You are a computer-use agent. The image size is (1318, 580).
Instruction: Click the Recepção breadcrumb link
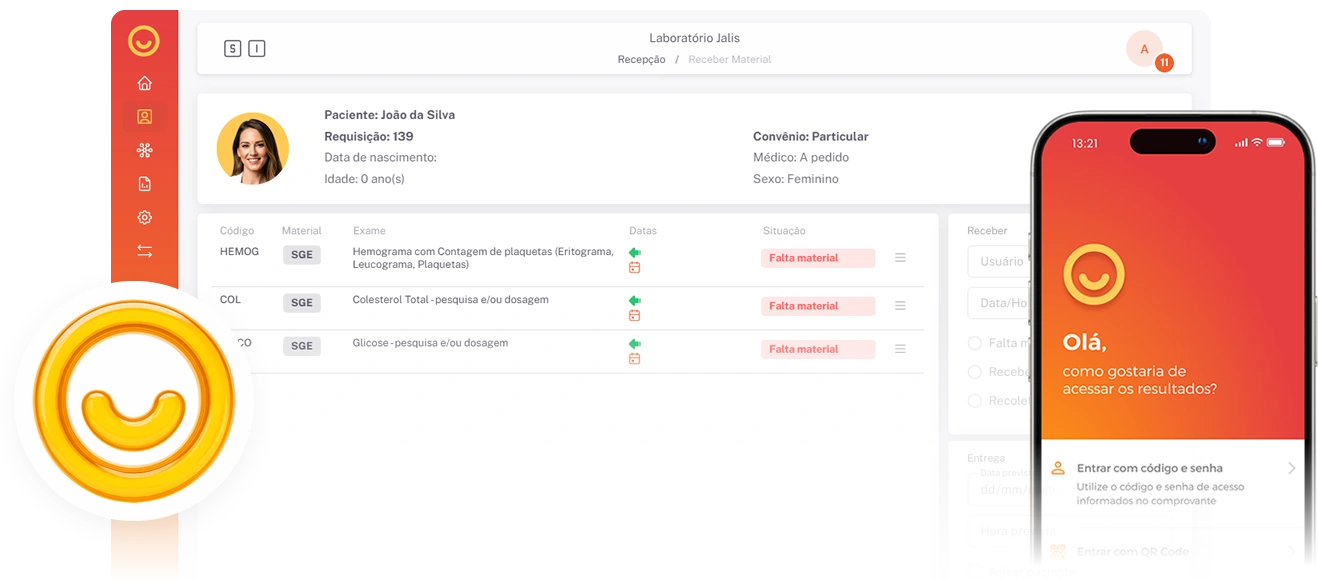(641, 60)
